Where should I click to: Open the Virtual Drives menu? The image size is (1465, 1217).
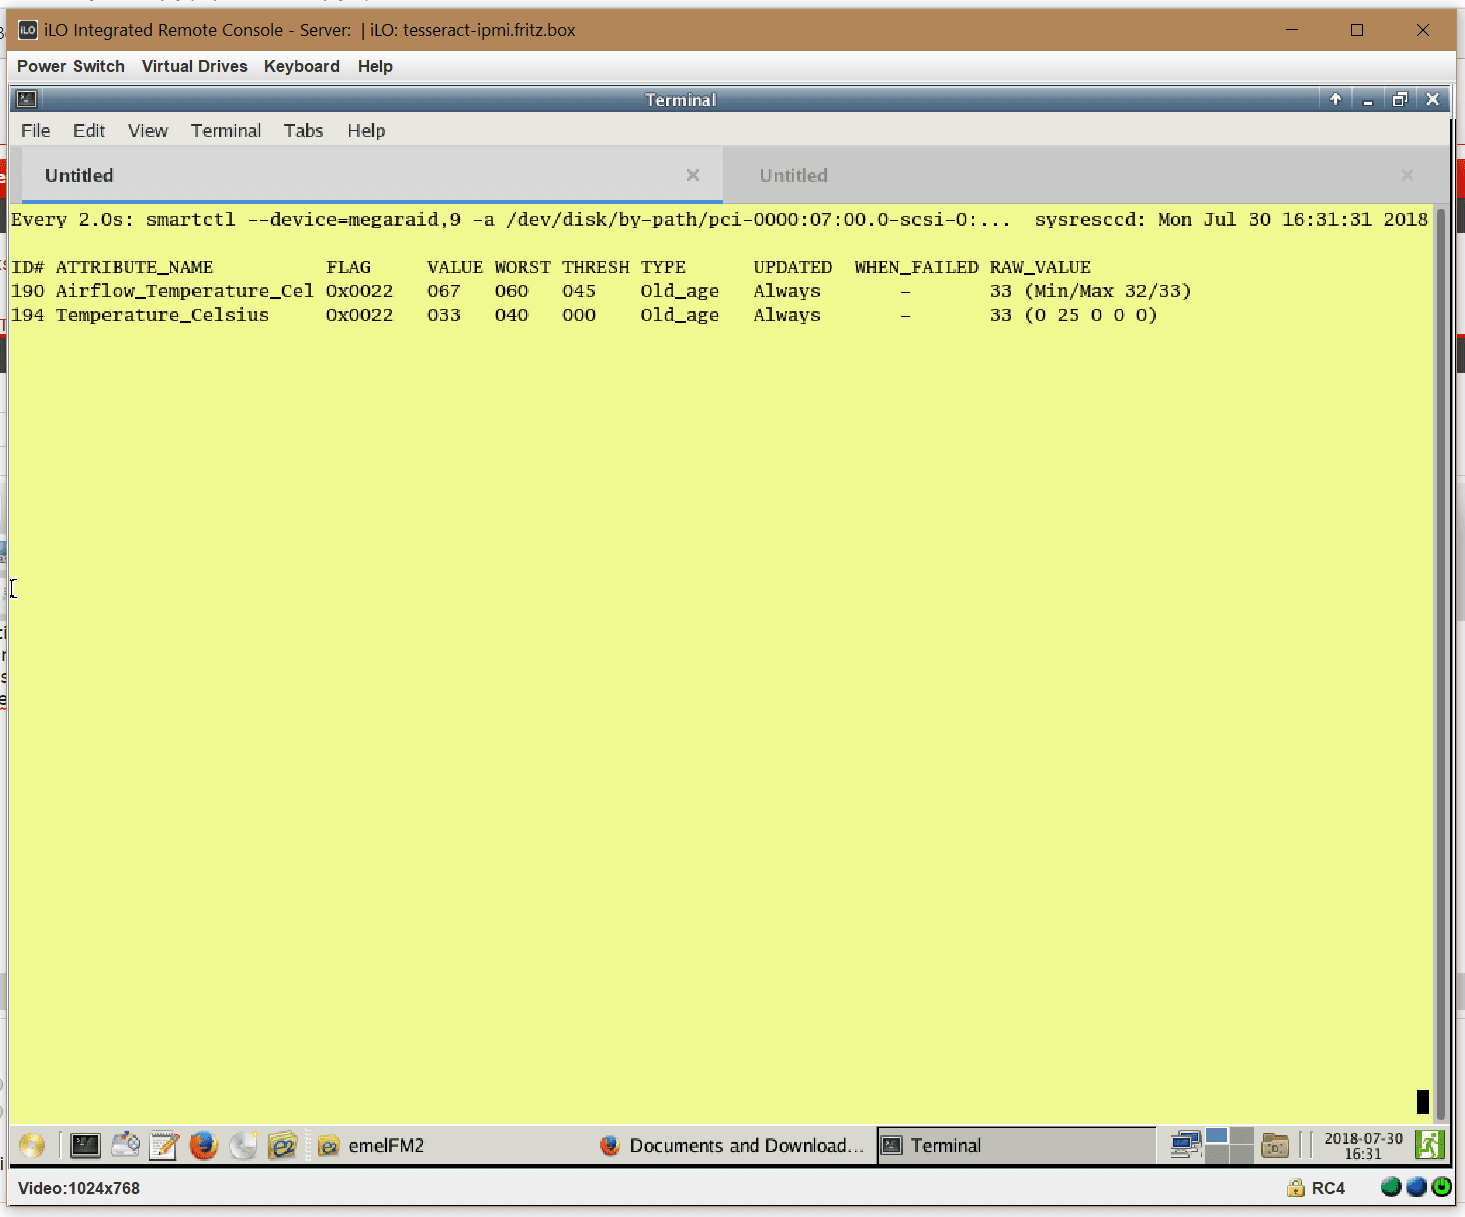(x=194, y=66)
